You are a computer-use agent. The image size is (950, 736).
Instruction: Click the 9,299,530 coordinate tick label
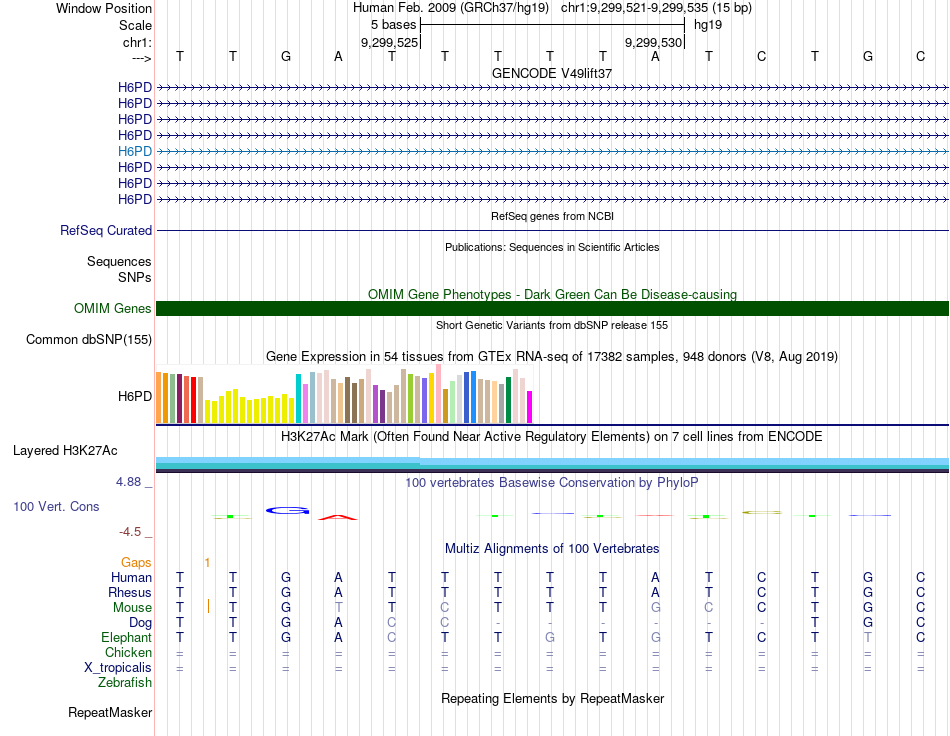tap(653, 42)
